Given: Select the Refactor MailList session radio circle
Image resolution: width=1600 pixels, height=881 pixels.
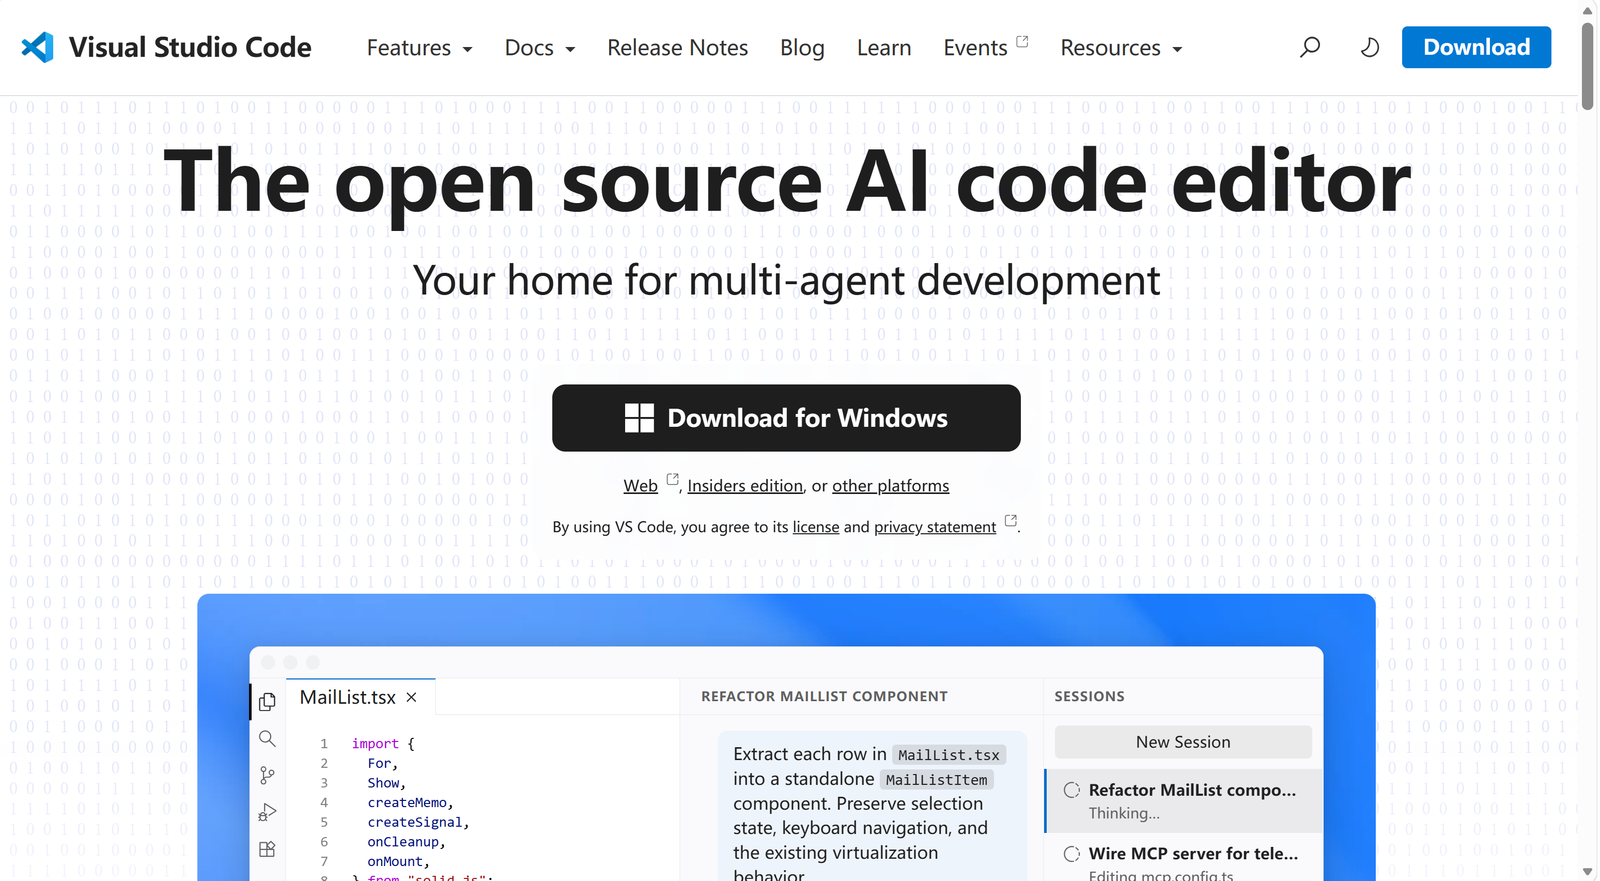Looking at the screenshot, I should [x=1072, y=790].
